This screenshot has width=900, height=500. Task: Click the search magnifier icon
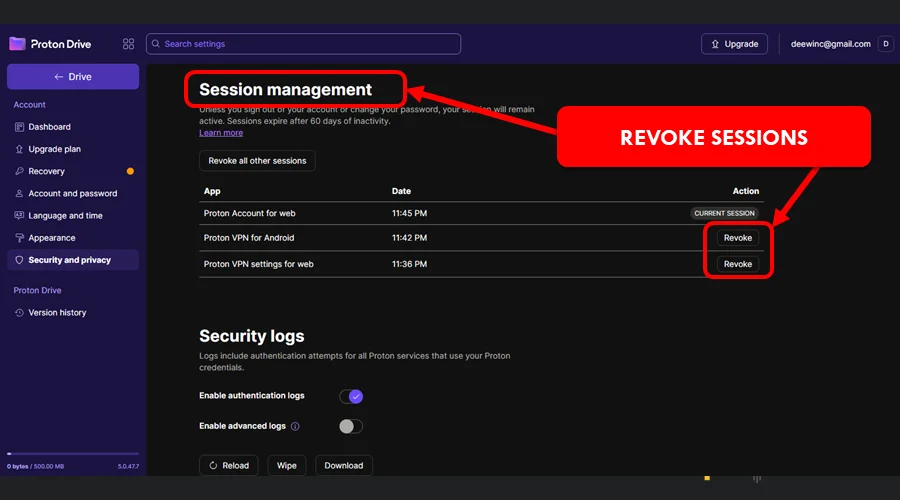[x=156, y=44]
